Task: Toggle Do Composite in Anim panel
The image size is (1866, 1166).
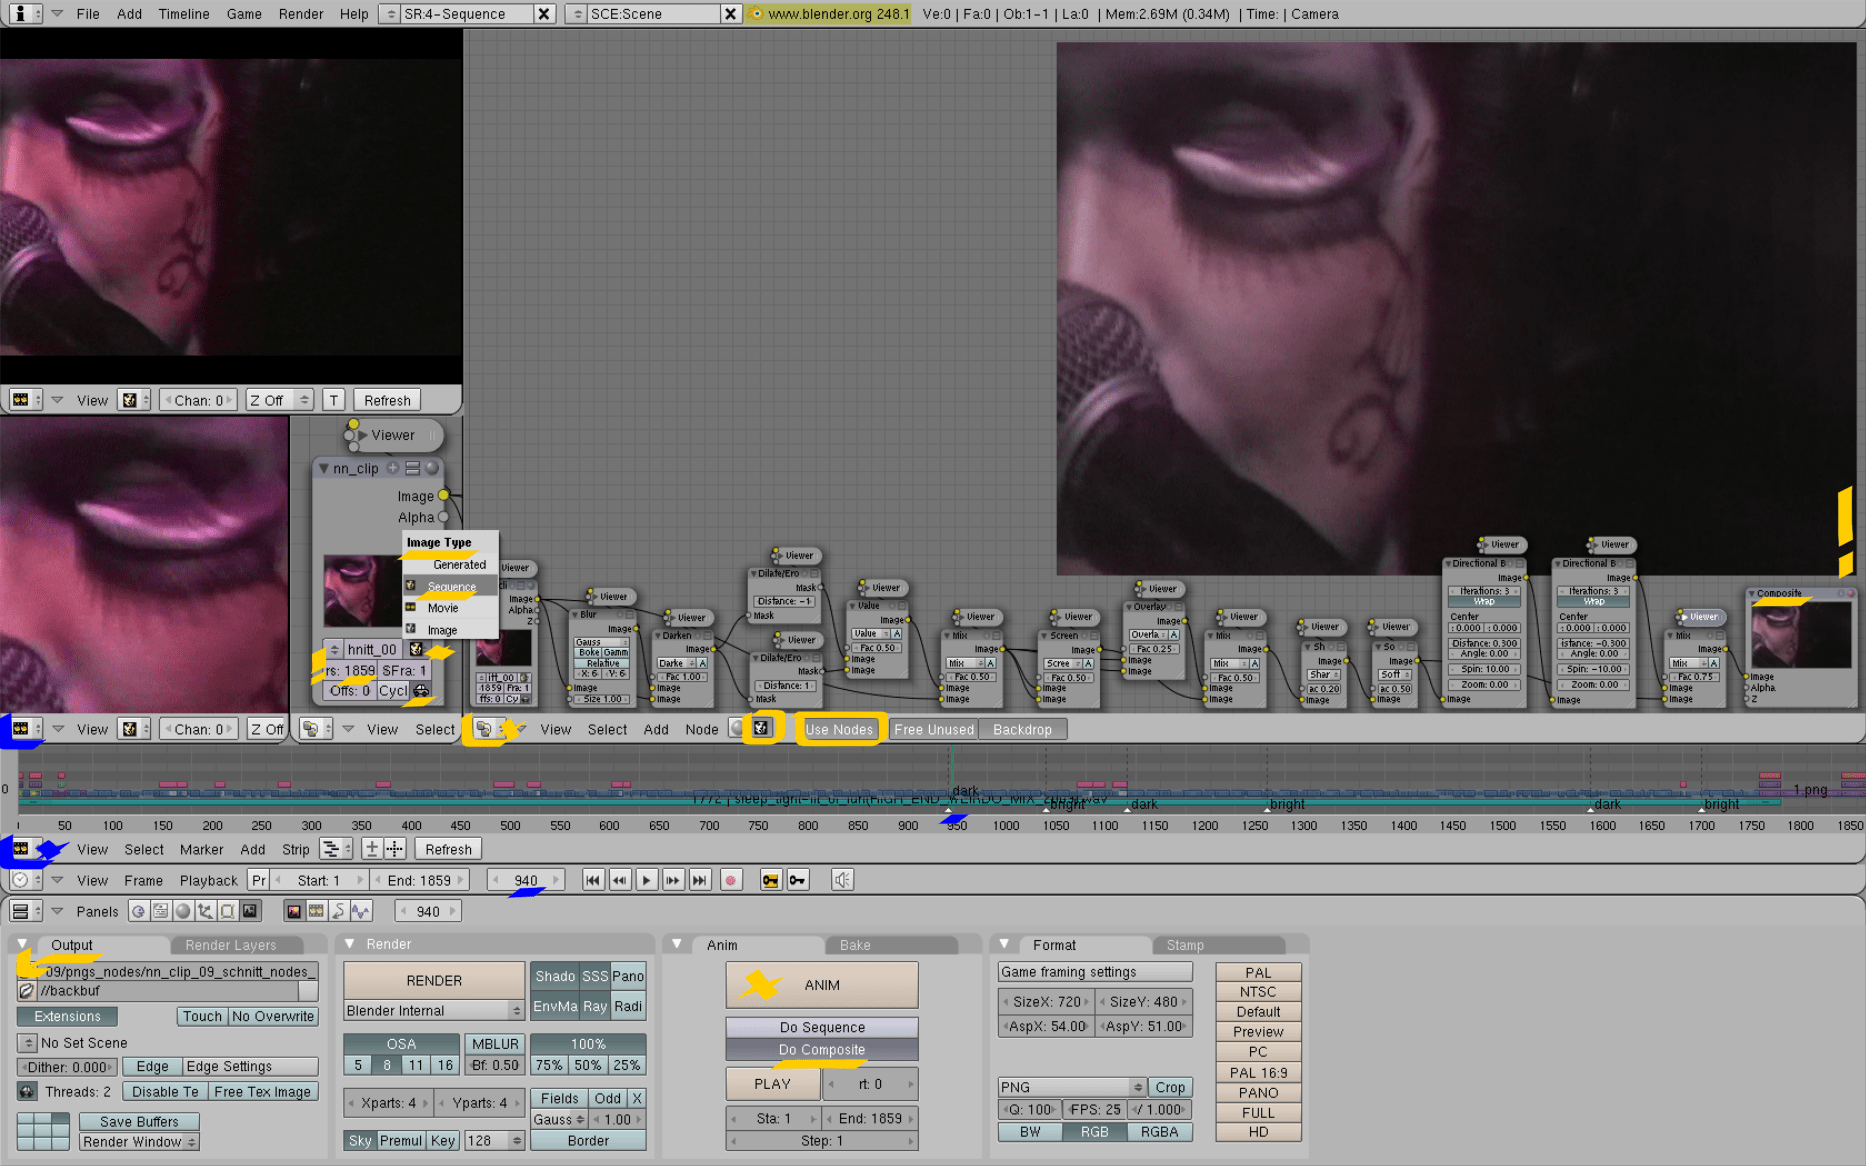Action: pos(822,1049)
